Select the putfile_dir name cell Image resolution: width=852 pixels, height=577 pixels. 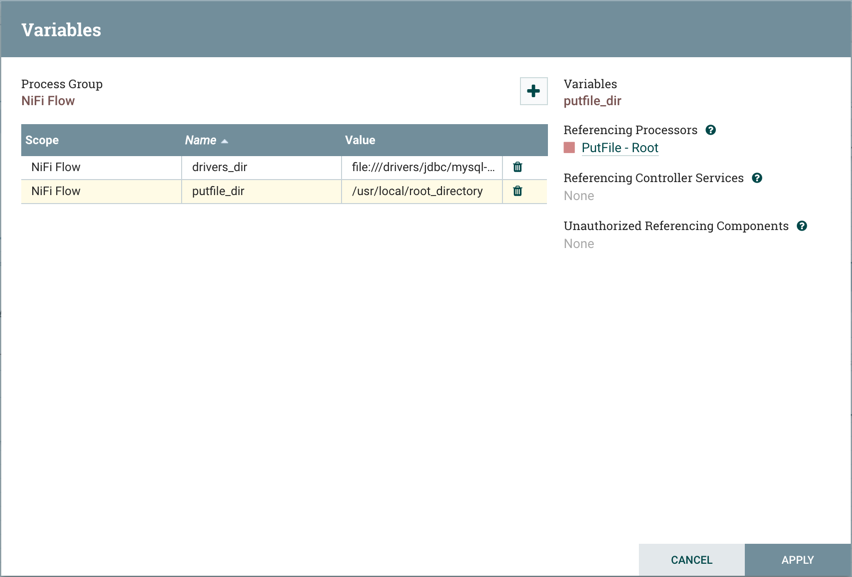coord(219,191)
